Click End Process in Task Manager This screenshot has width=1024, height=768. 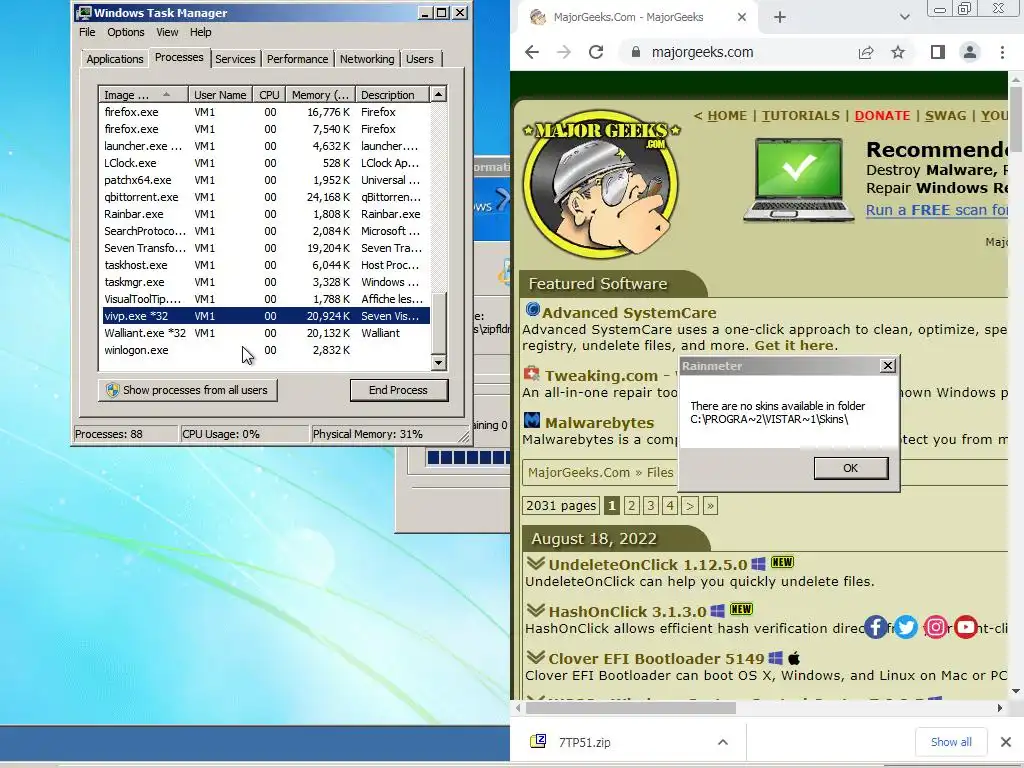point(398,390)
